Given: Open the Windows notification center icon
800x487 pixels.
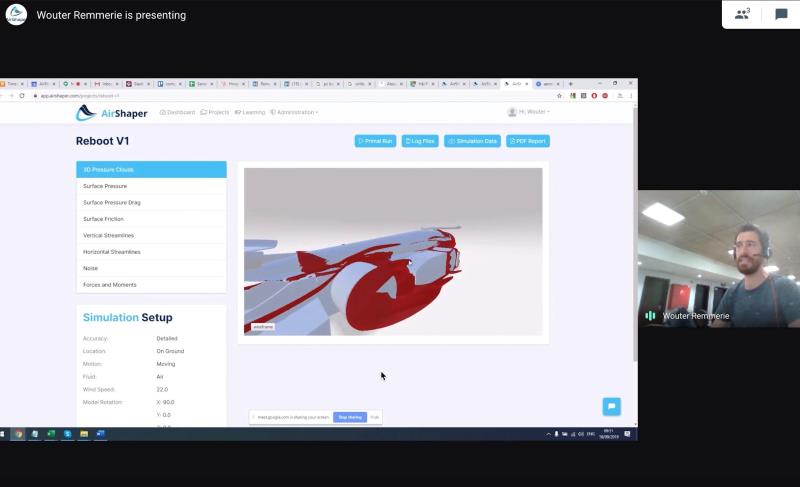Looking at the screenshot, I should click(x=627, y=434).
